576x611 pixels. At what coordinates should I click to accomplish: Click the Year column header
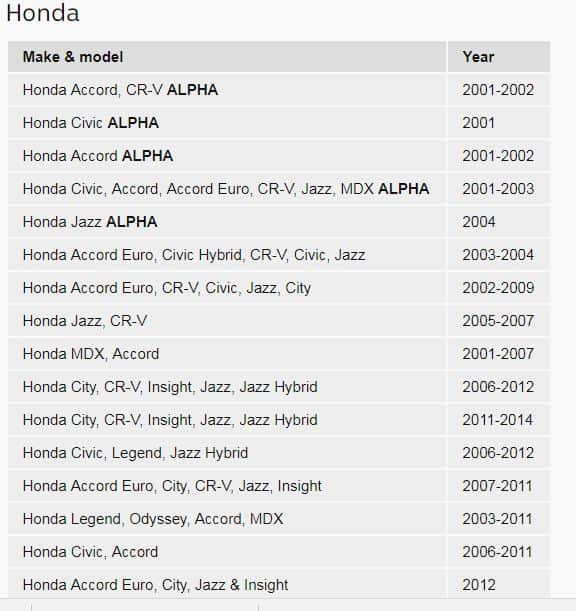(x=499, y=57)
